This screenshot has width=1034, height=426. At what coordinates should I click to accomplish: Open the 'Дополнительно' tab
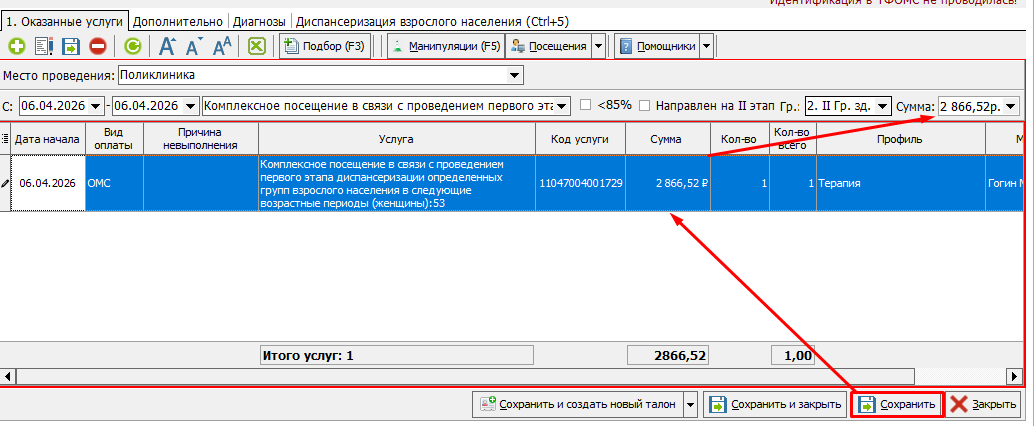coord(178,21)
